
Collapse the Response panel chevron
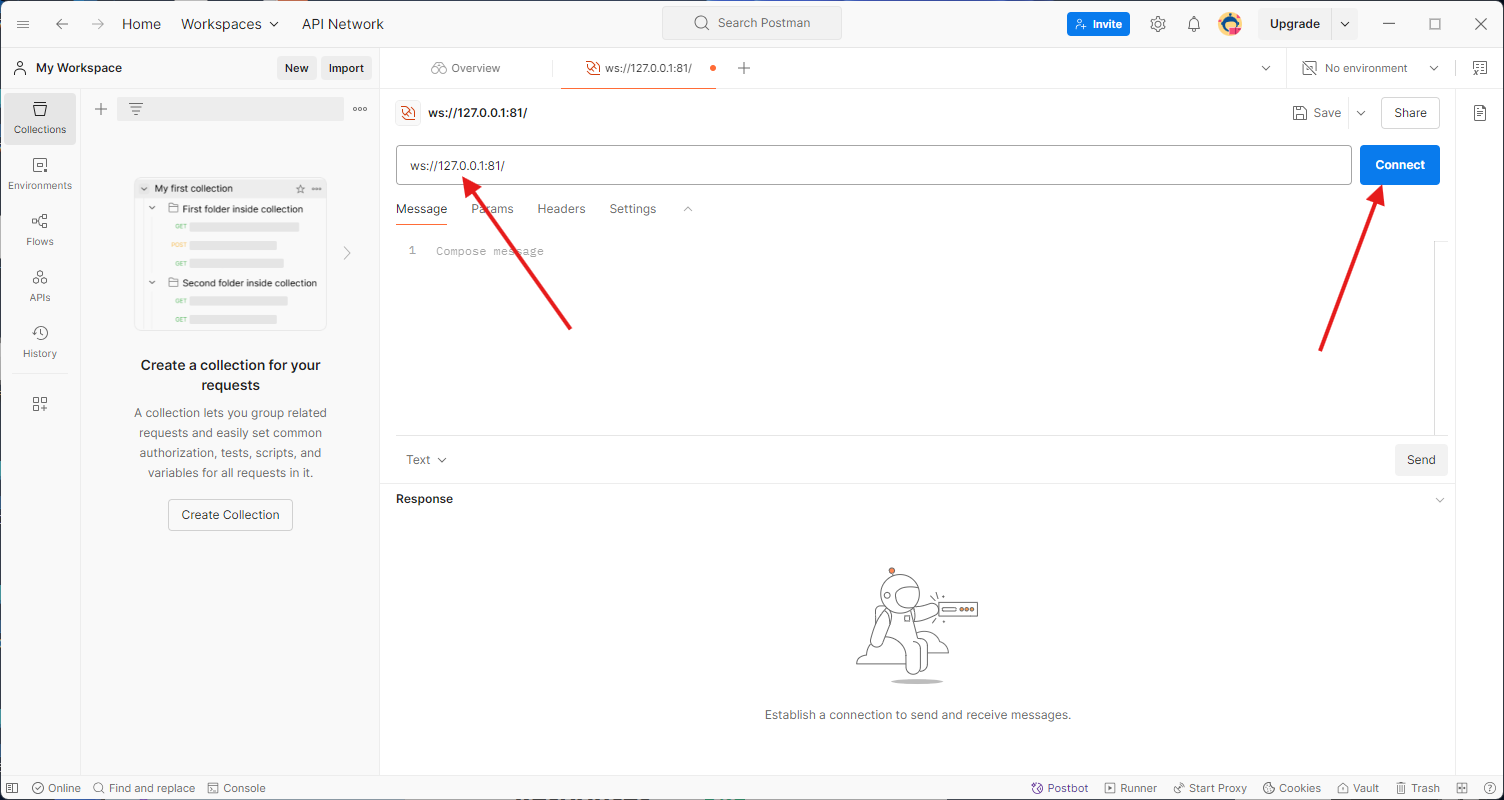point(1440,500)
